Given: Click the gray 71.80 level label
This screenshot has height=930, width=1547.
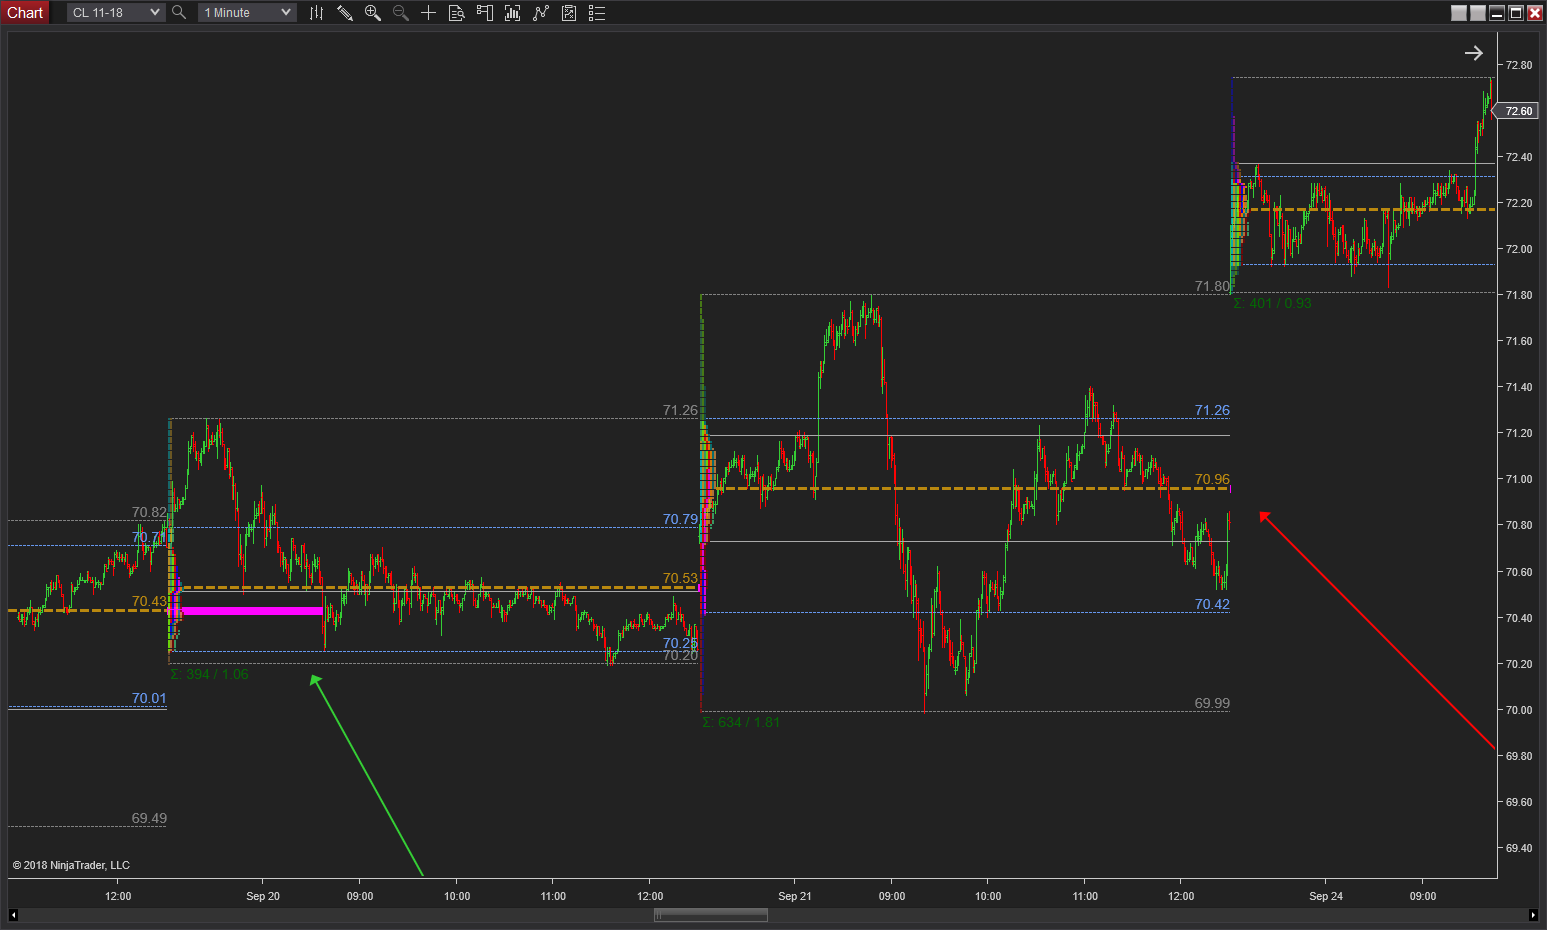Looking at the screenshot, I should click(x=1212, y=286).
